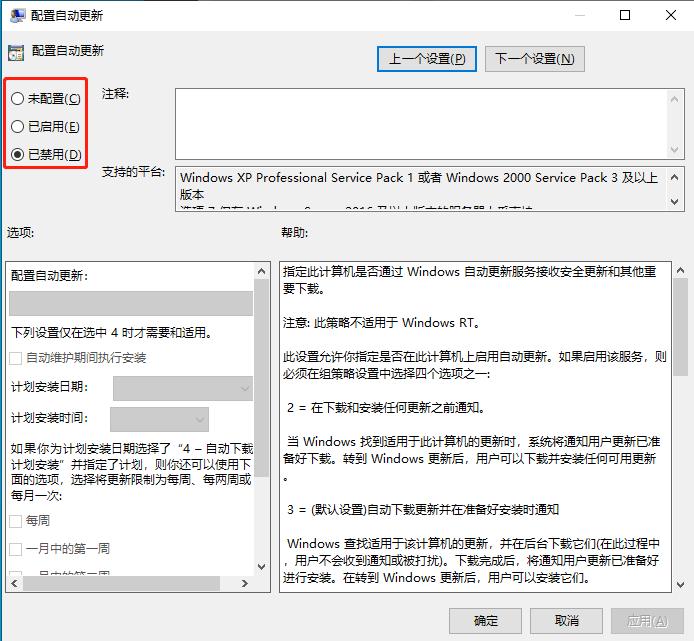
Task: Tick the 自动维护期间执行安装 checkbox
Action: pos(15,358)
